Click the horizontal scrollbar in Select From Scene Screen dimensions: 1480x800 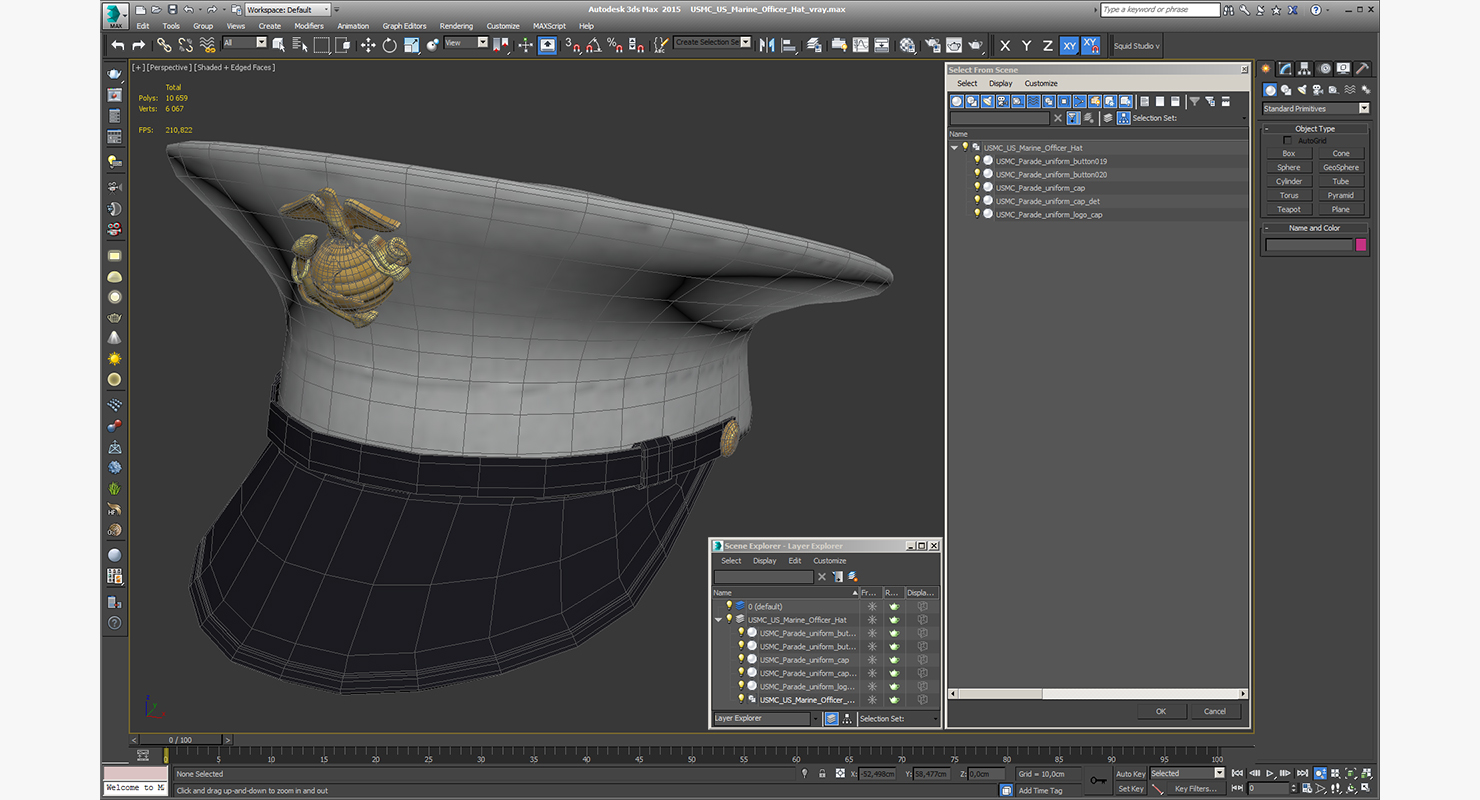click(999, 693)
